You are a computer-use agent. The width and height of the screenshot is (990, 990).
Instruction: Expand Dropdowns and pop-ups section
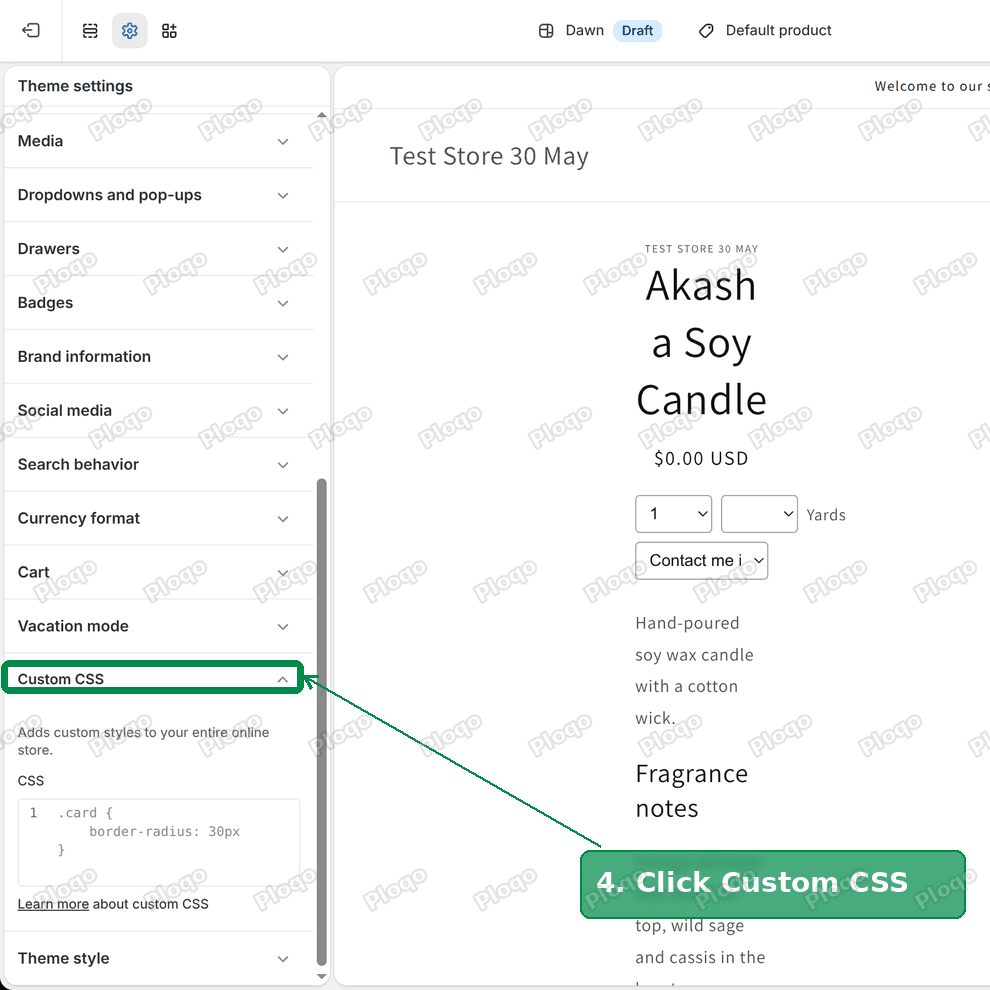pos(158,194)
